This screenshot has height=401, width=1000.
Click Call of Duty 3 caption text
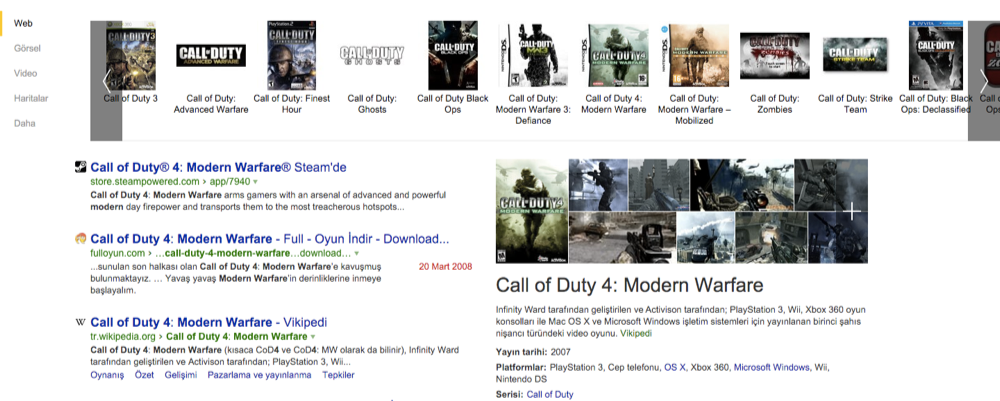[x=131, y=98]
